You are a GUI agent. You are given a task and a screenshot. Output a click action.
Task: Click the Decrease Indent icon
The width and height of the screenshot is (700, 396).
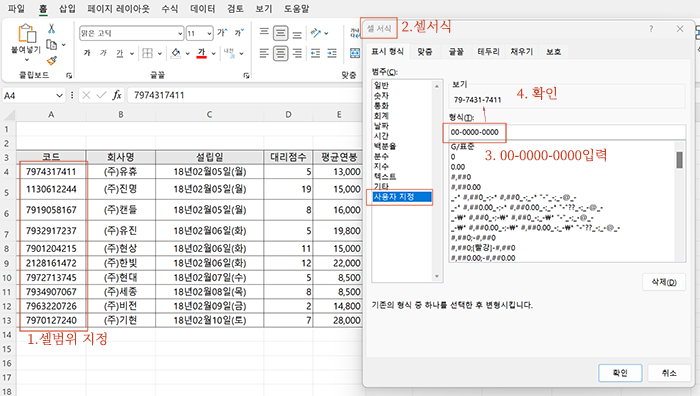(x=316, y=54)
